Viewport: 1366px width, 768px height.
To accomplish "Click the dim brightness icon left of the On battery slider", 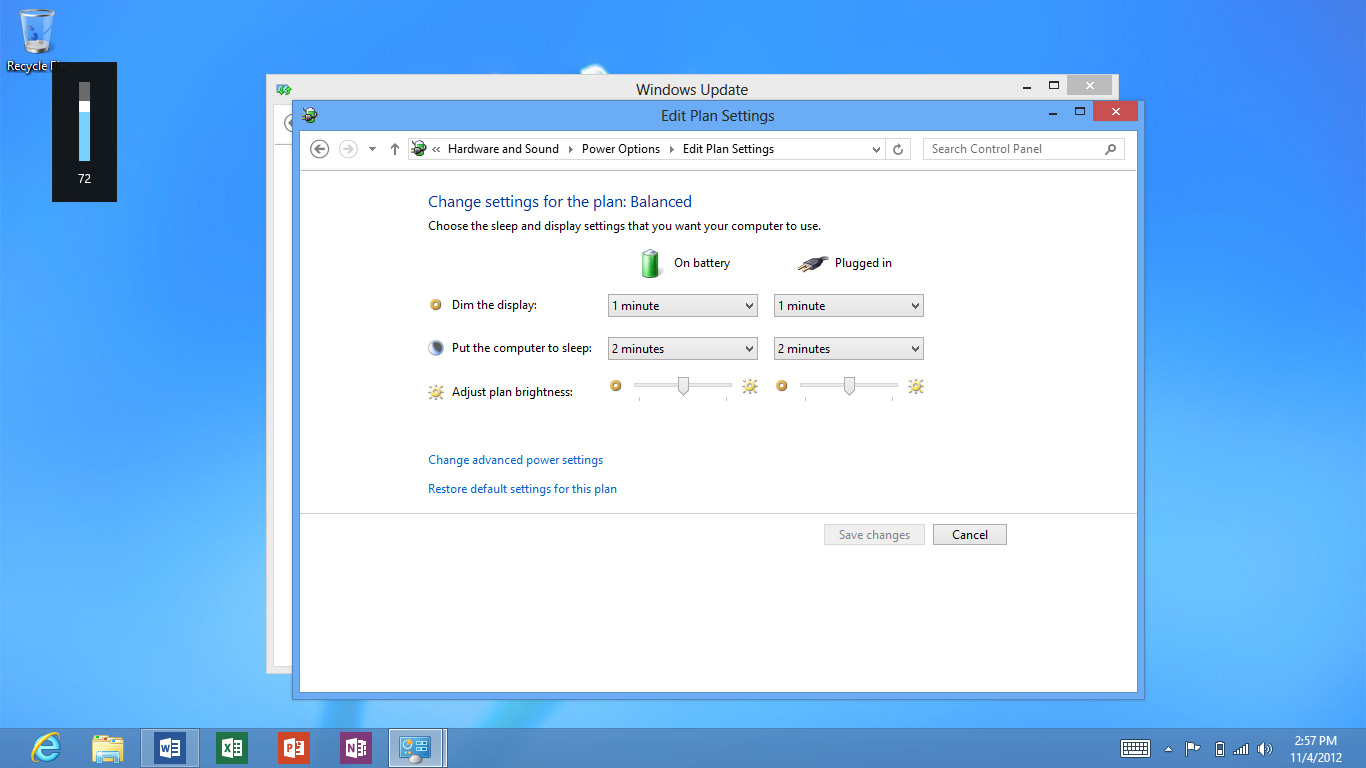I will pos(615,385).
